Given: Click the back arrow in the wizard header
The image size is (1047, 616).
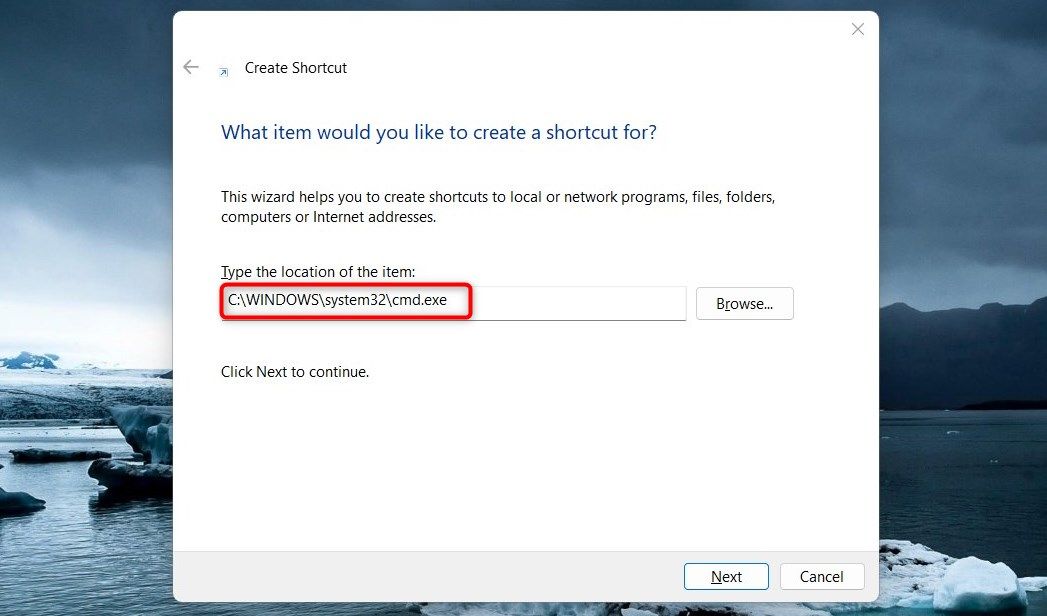Looking at the screenshot, I should pyautogui.click(x=191, y=67).
